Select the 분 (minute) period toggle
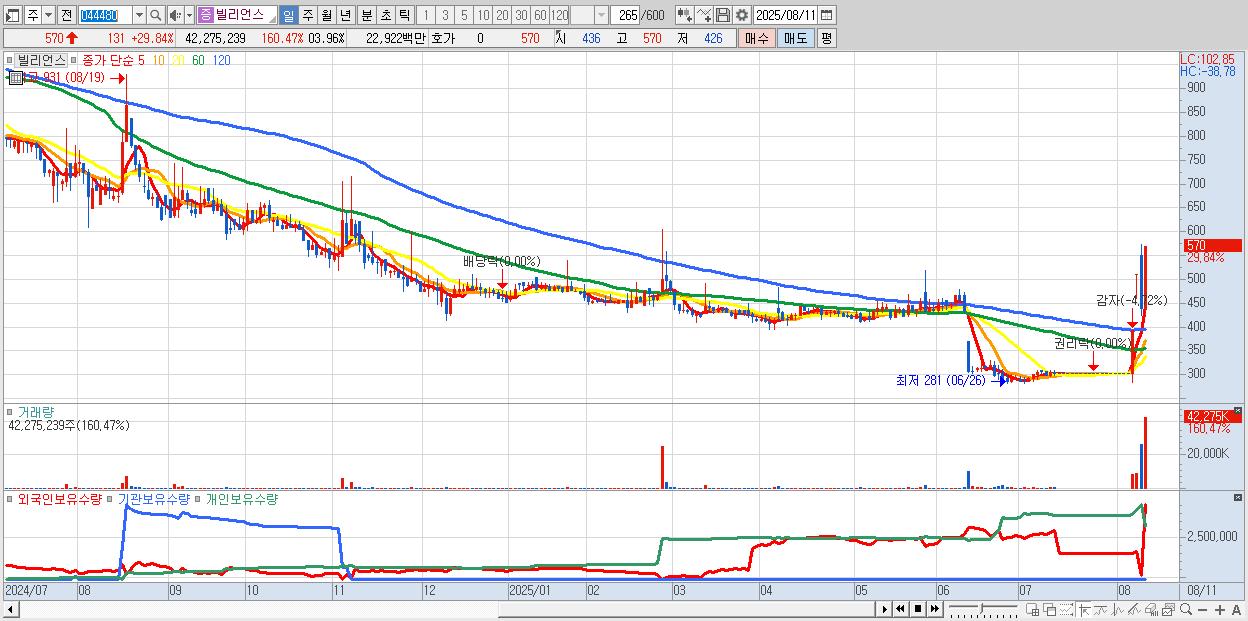 pyautogui.click(x=366, y=15)
